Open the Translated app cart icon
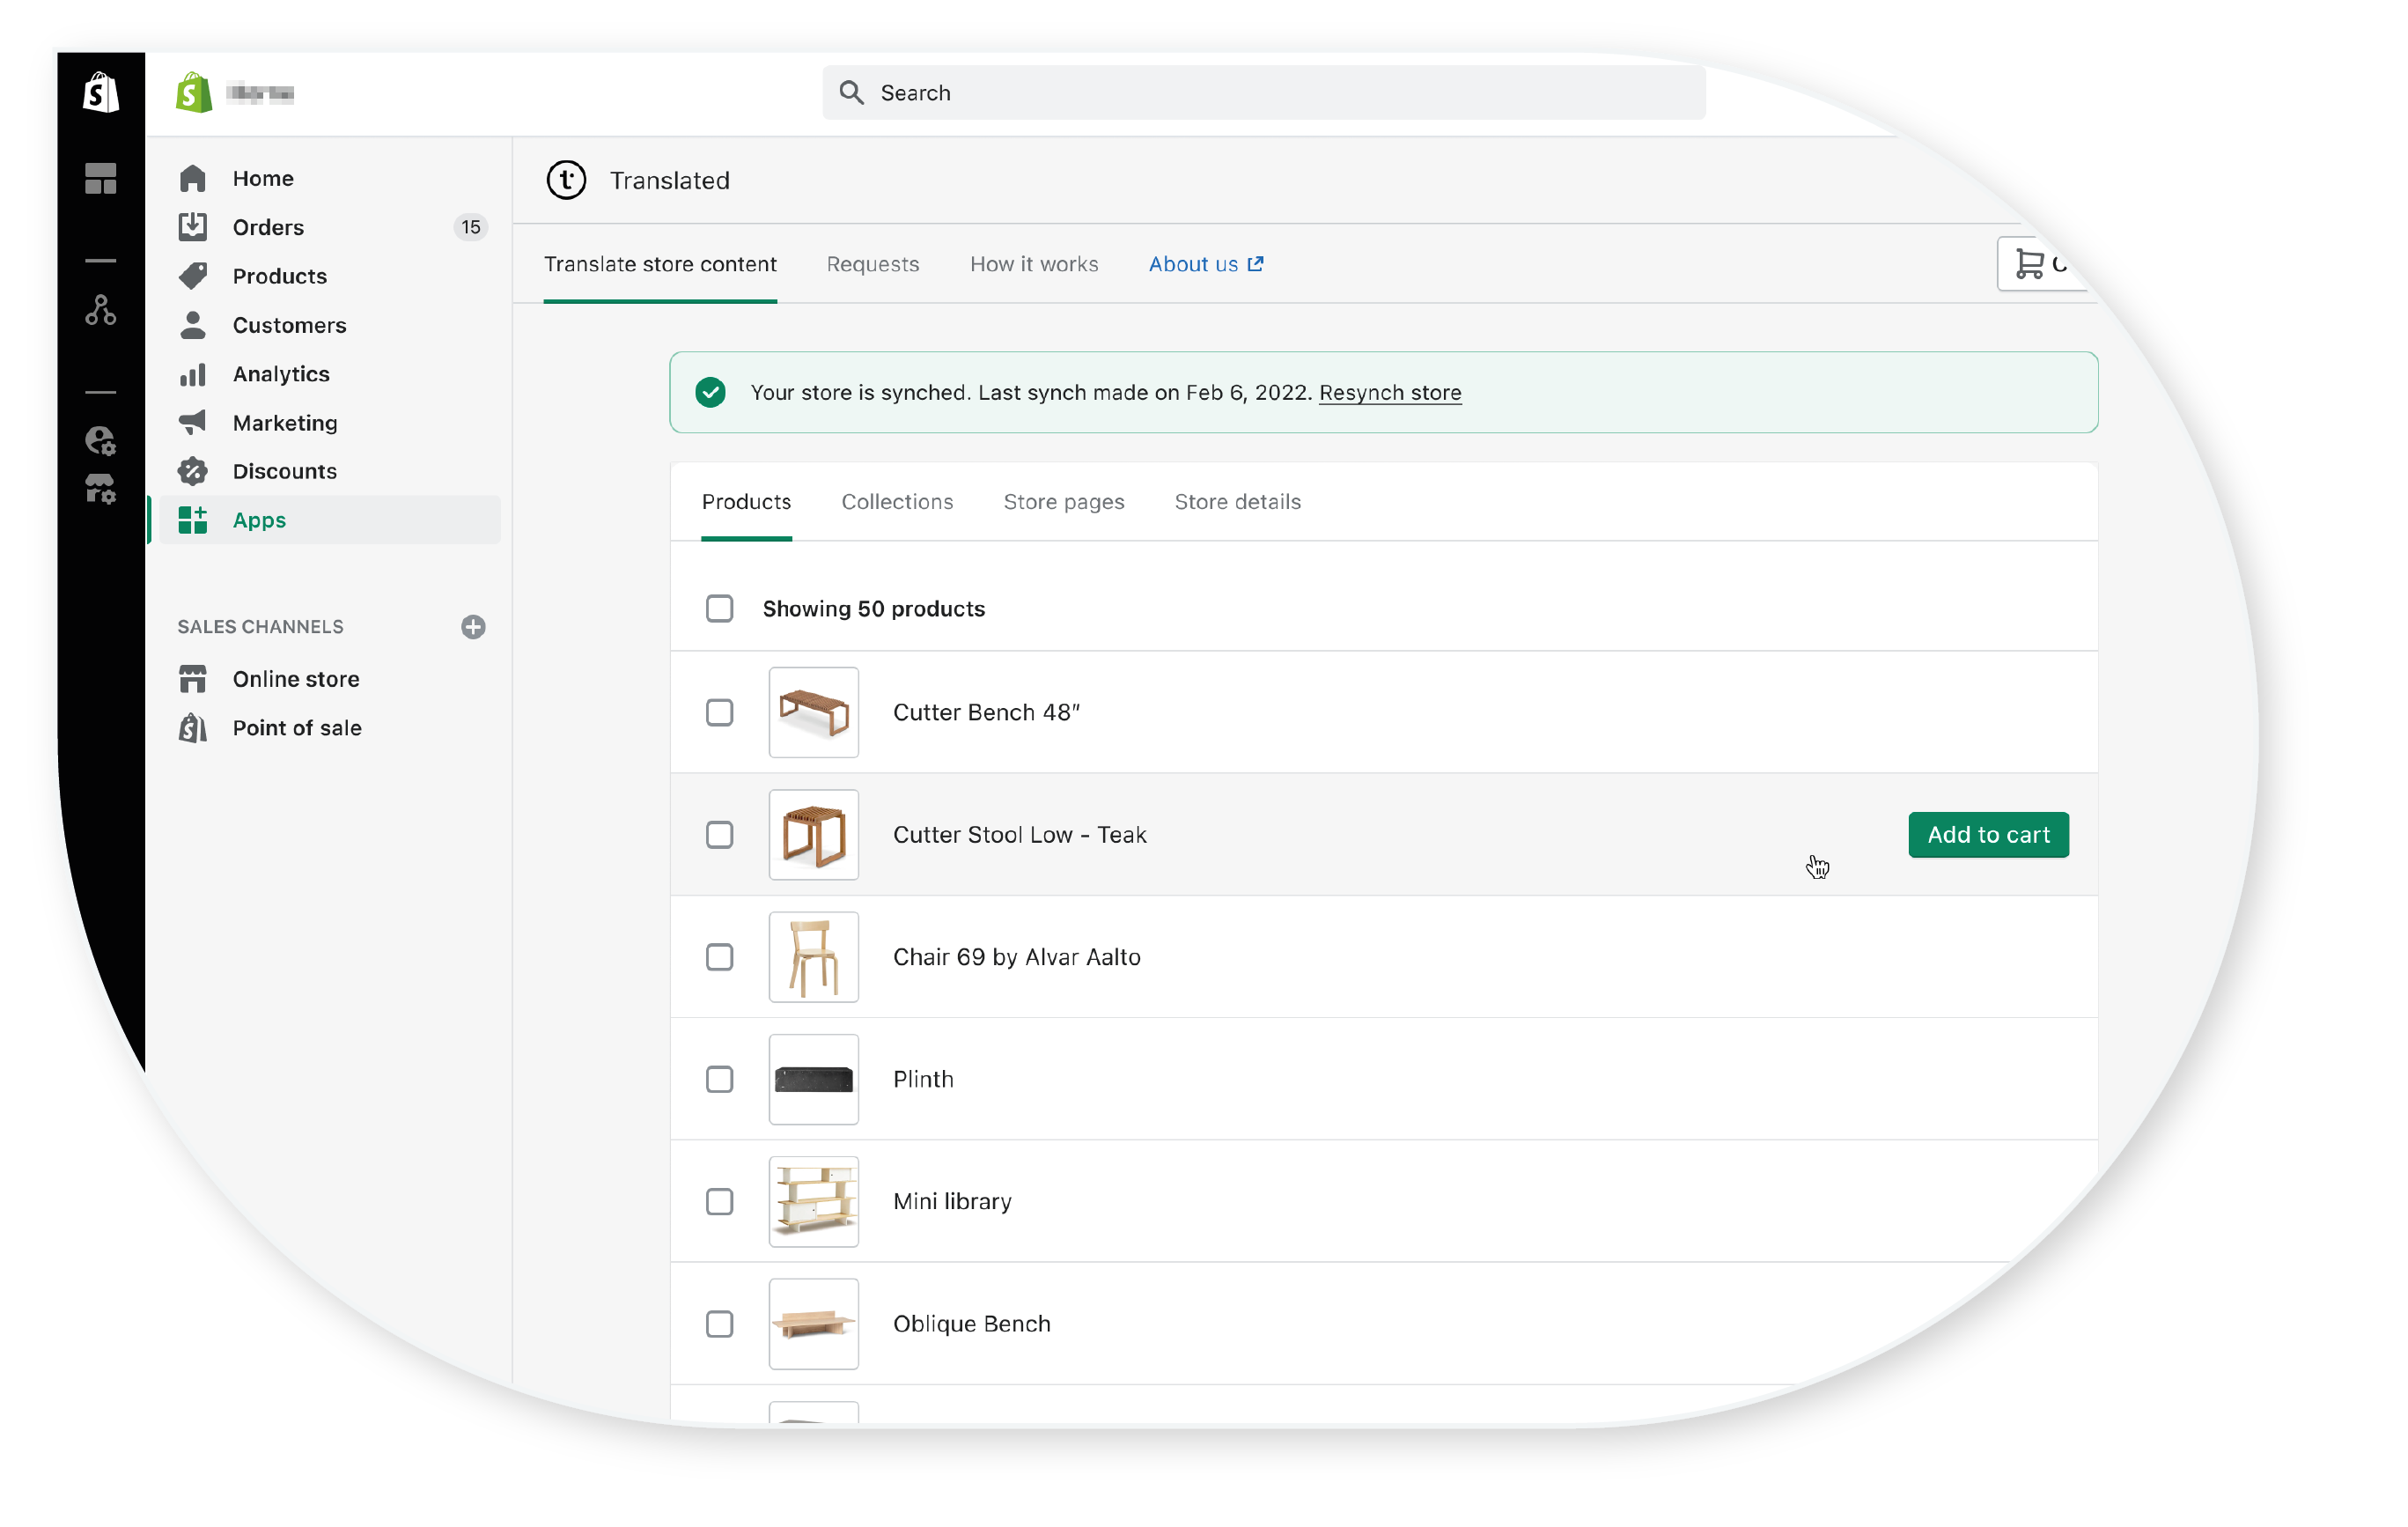The image size is (2408, 1527). point(2030,264)
